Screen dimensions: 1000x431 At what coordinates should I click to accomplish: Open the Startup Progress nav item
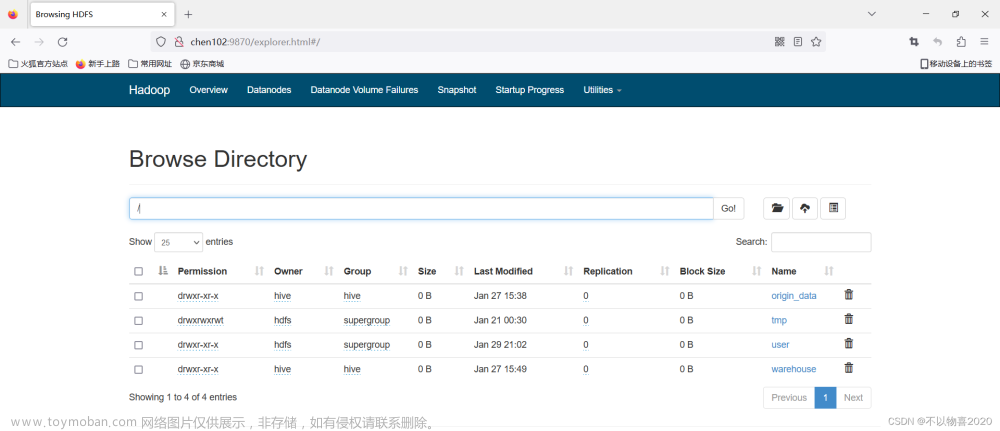click(x=529, y=90)
